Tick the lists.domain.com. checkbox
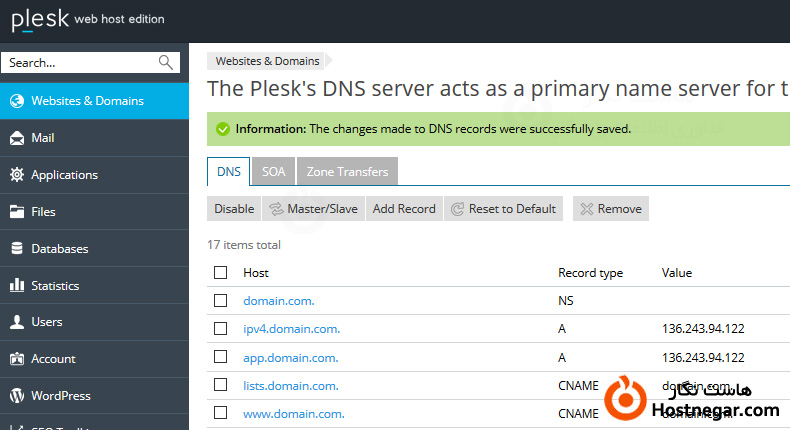 [x=221, y=385]
